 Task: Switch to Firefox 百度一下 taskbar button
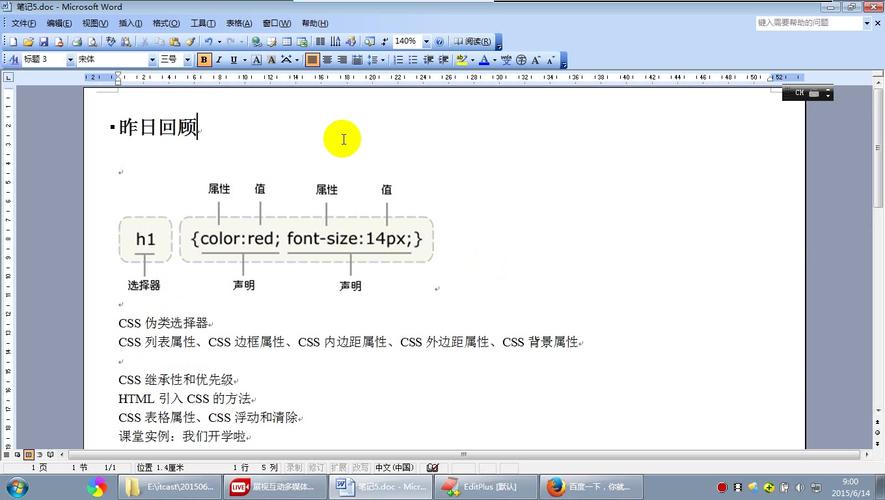[593, 486]
